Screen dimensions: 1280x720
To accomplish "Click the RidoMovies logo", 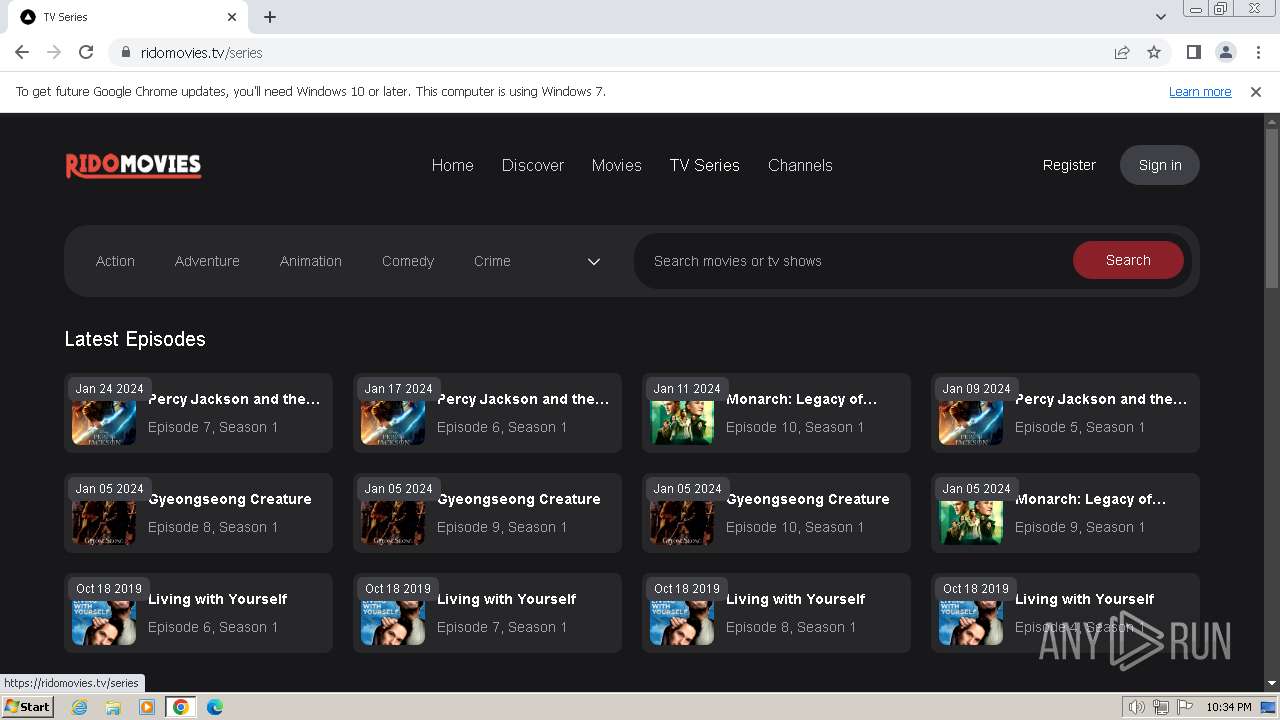I will pyautogui.click(x=133, y=165).
